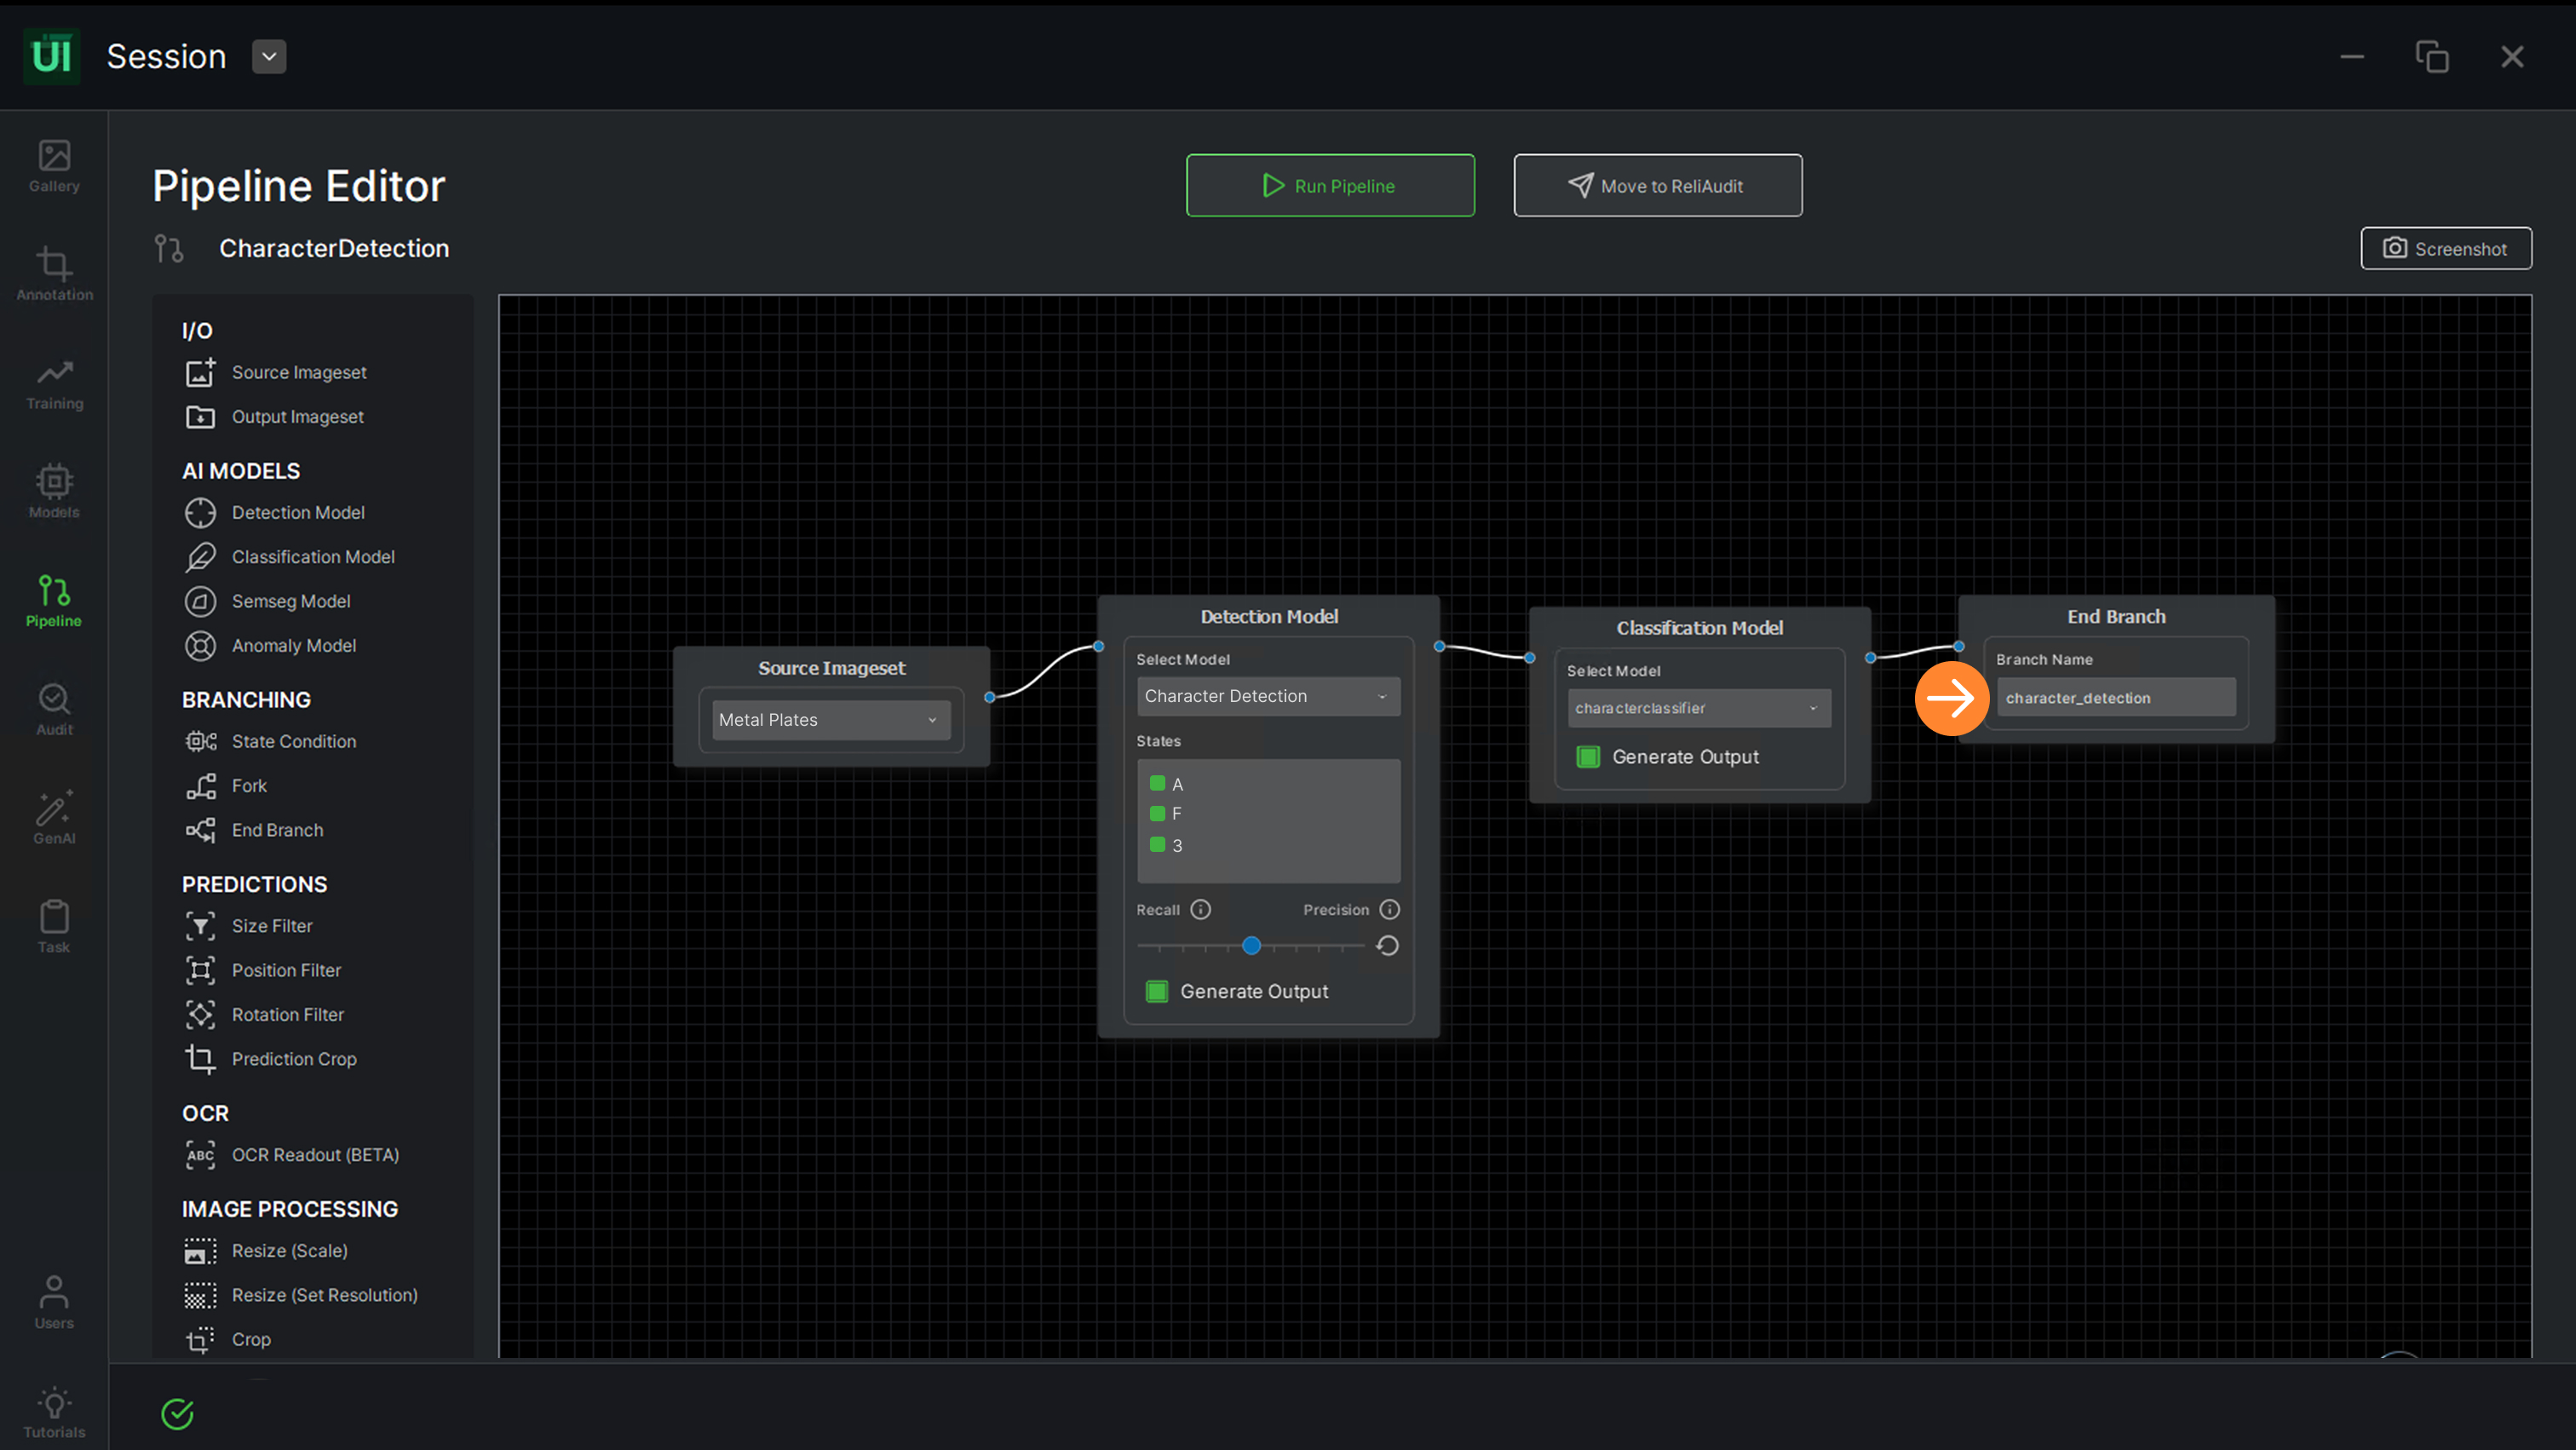Toggle Generate Output in Detection Model node

tap(1157, 991)
